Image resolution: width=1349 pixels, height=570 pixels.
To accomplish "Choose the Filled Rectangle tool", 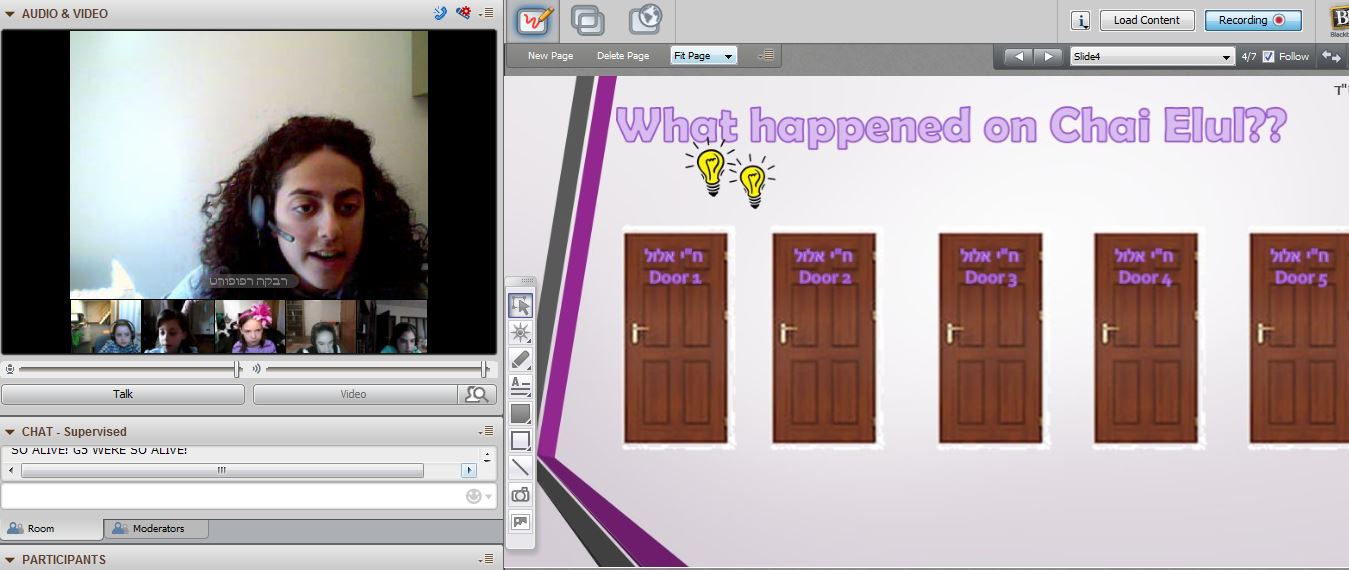I will [x=520, y=413].
